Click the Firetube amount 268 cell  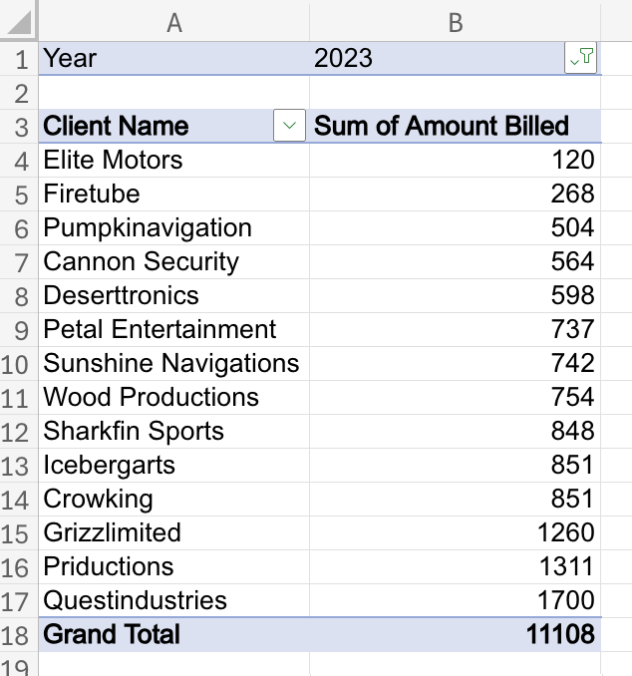pos(455,194)
